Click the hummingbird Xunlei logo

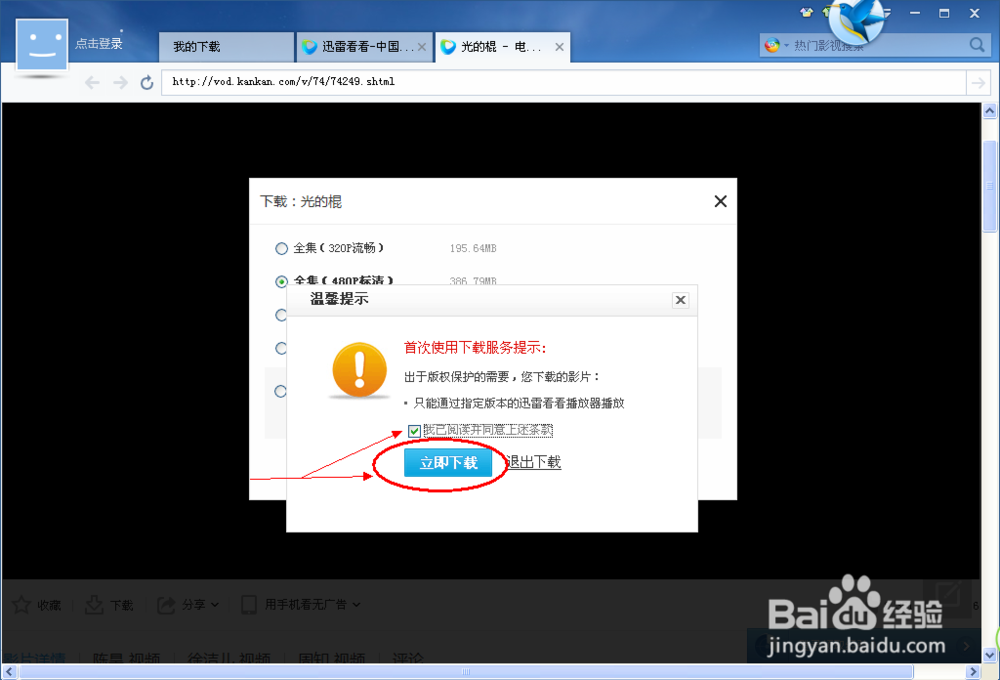point(857,20)
